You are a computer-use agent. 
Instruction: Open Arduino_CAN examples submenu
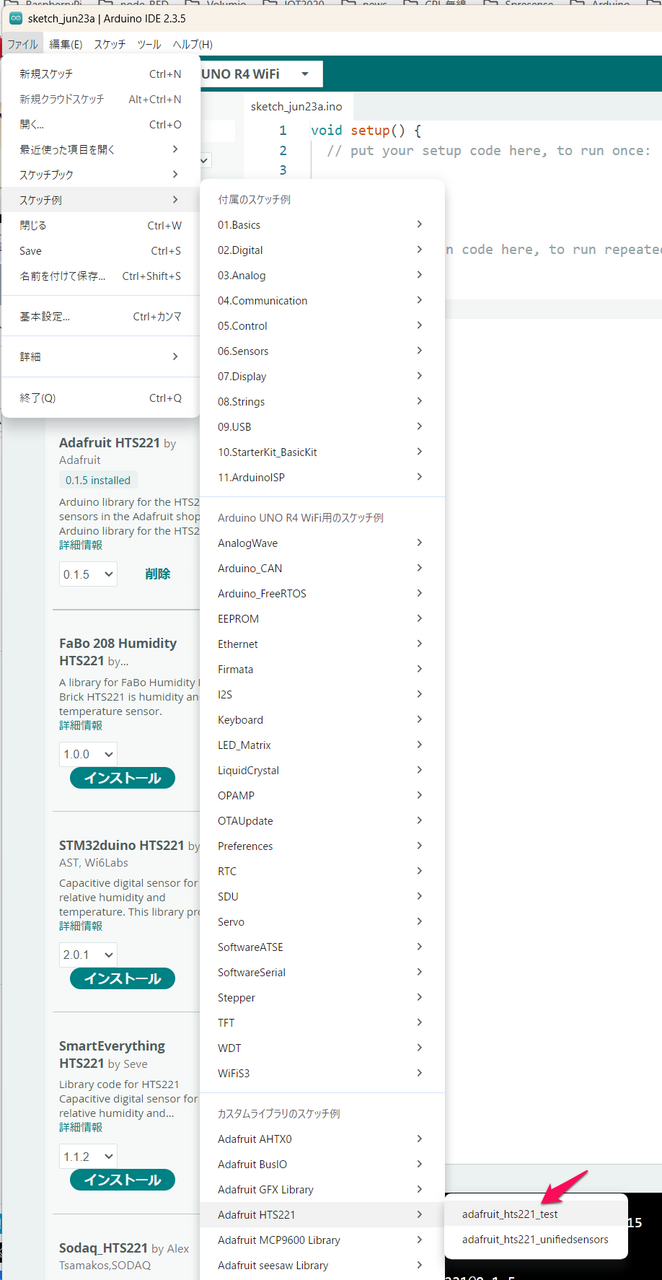[x=322, y=568]
